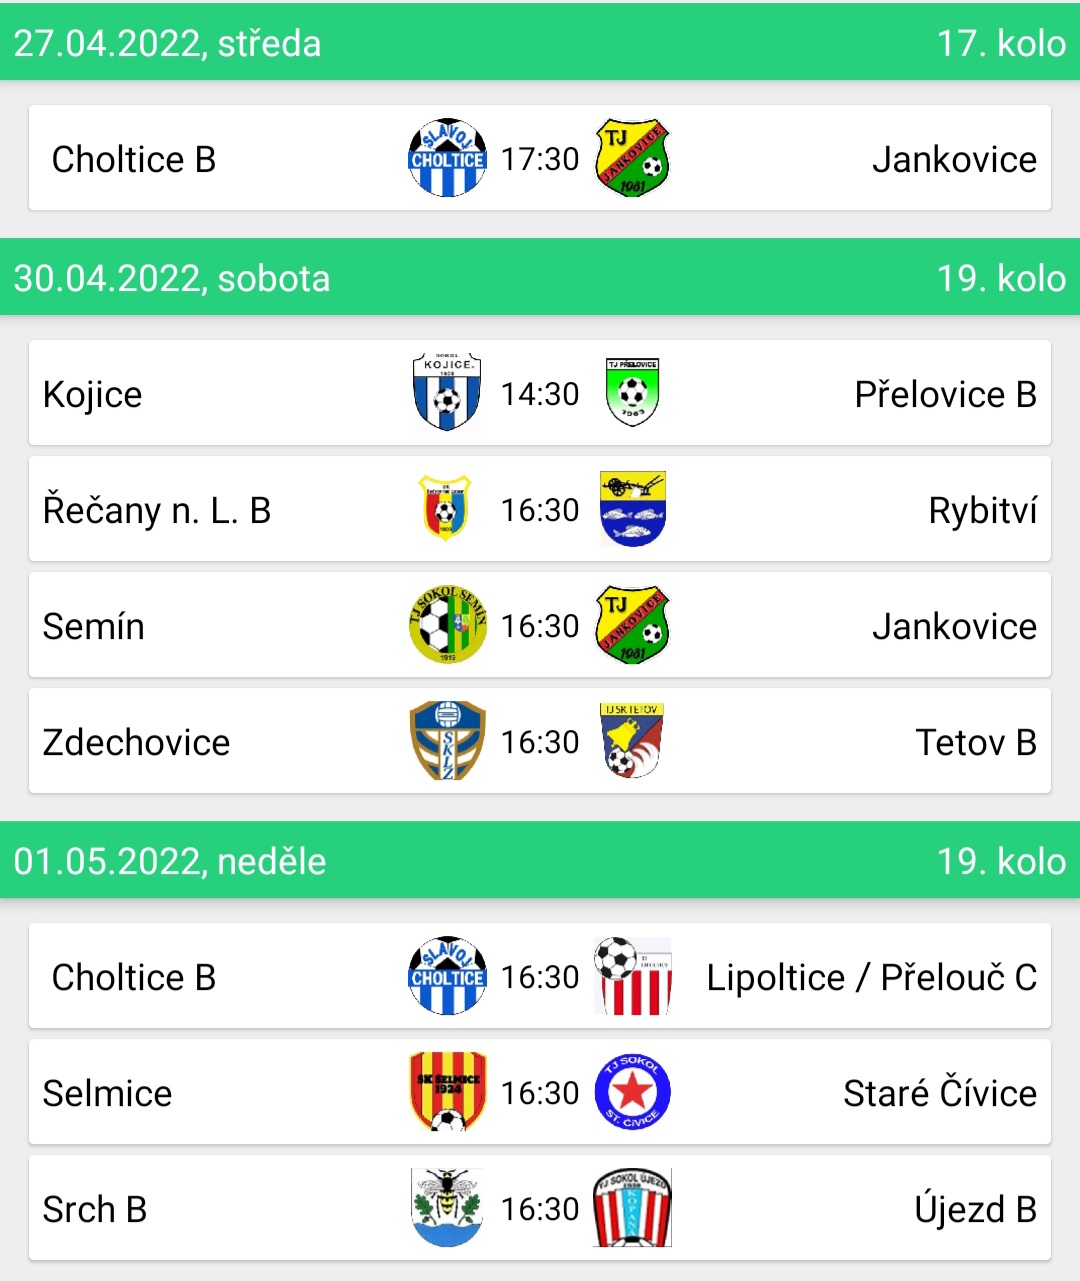
Task: Tap the Tetov B club crest
Action: click(632, 741)
